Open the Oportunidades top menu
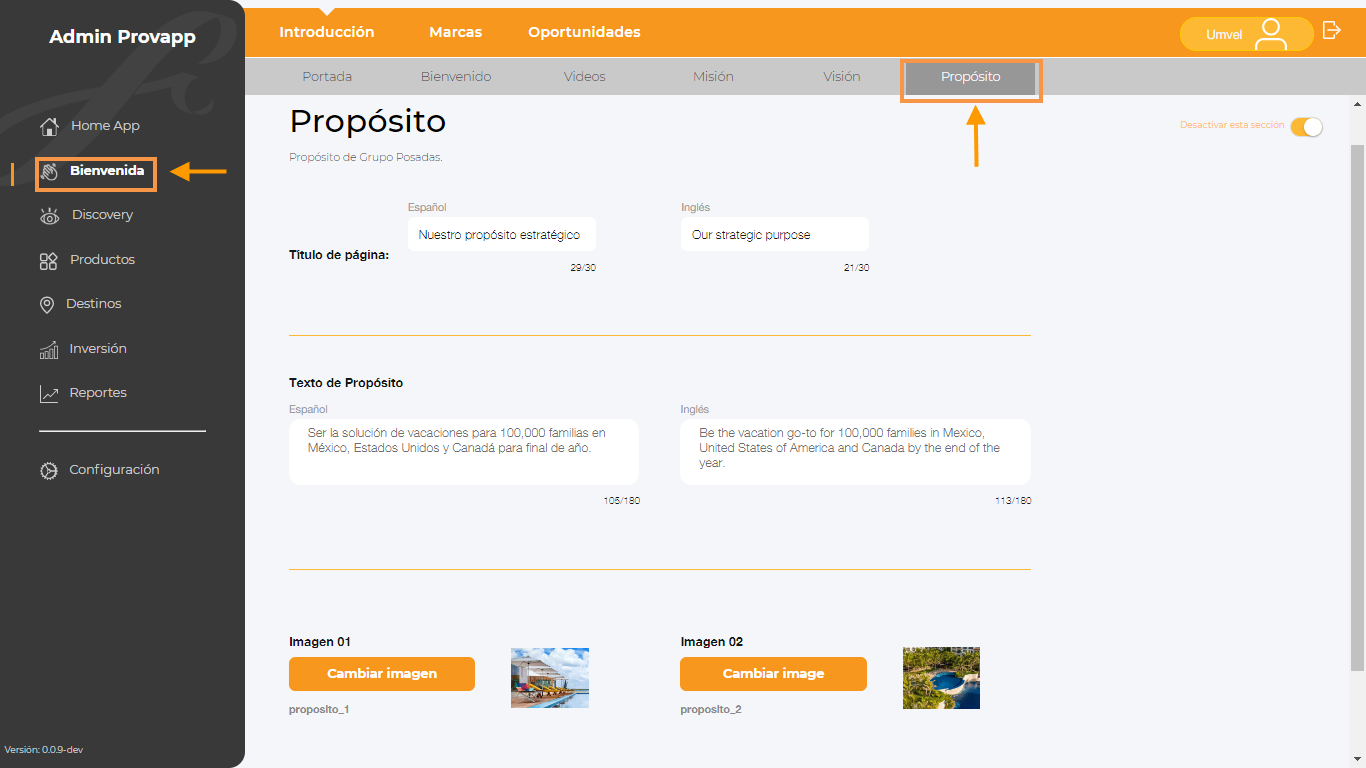The image size is (1366, 768). coord(585,32)
